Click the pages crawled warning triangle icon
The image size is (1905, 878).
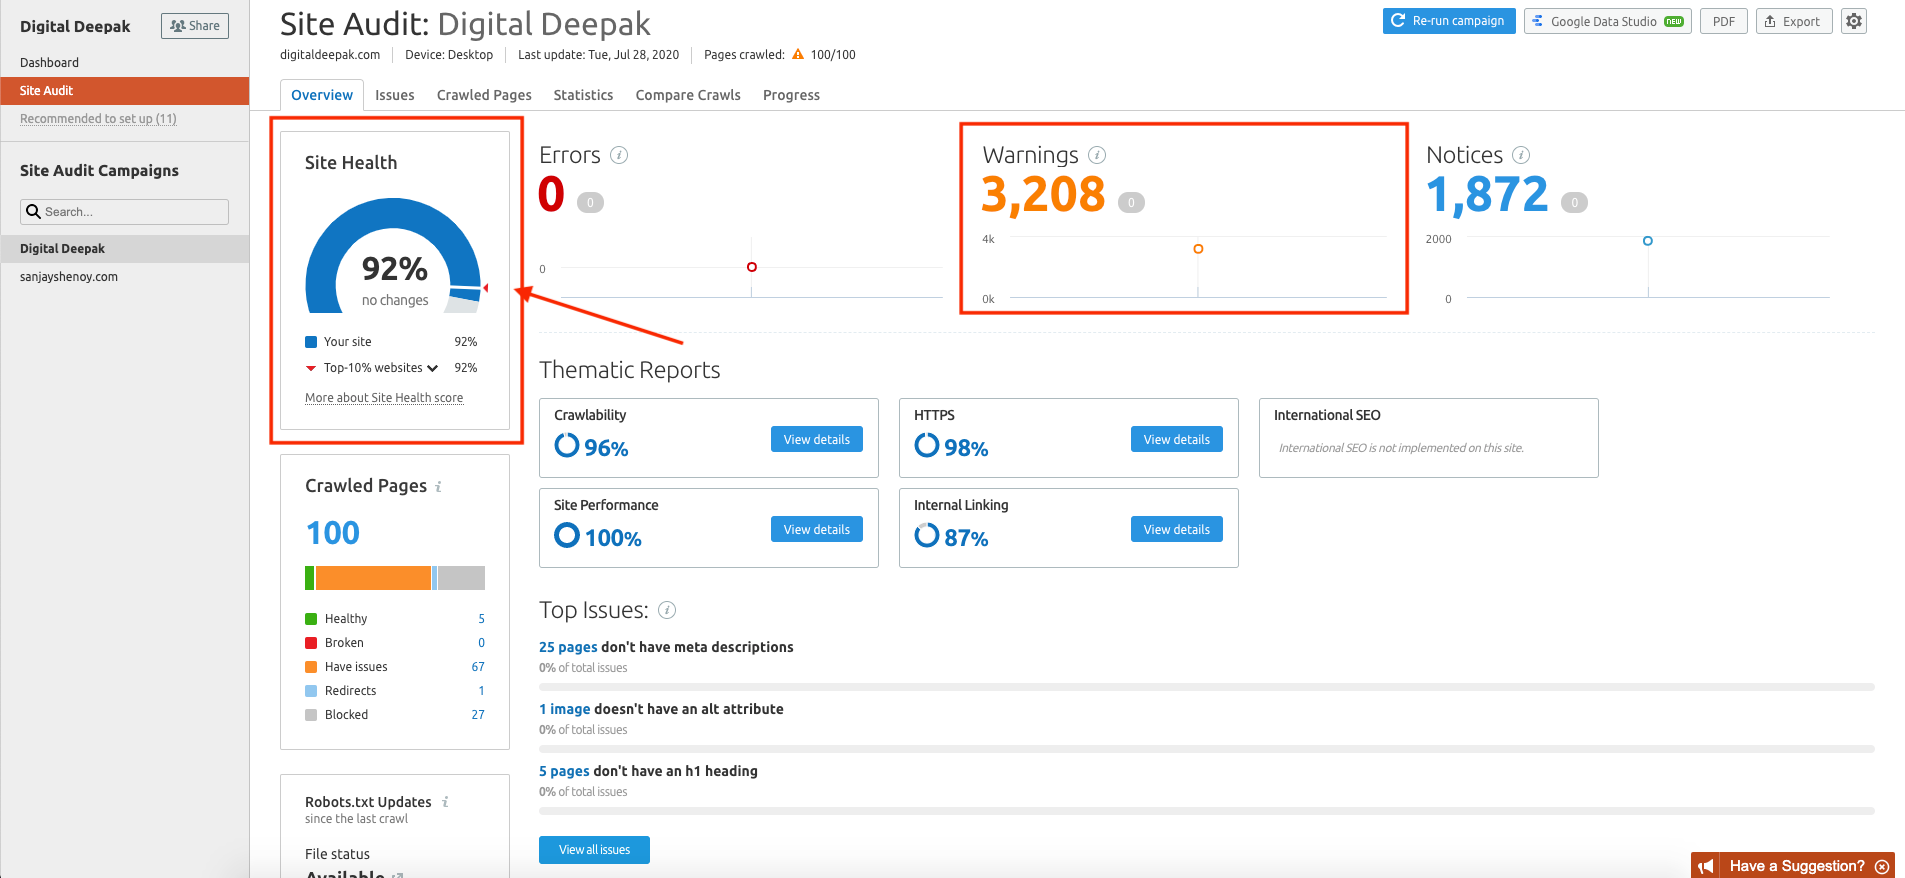(x=798, y=55)
